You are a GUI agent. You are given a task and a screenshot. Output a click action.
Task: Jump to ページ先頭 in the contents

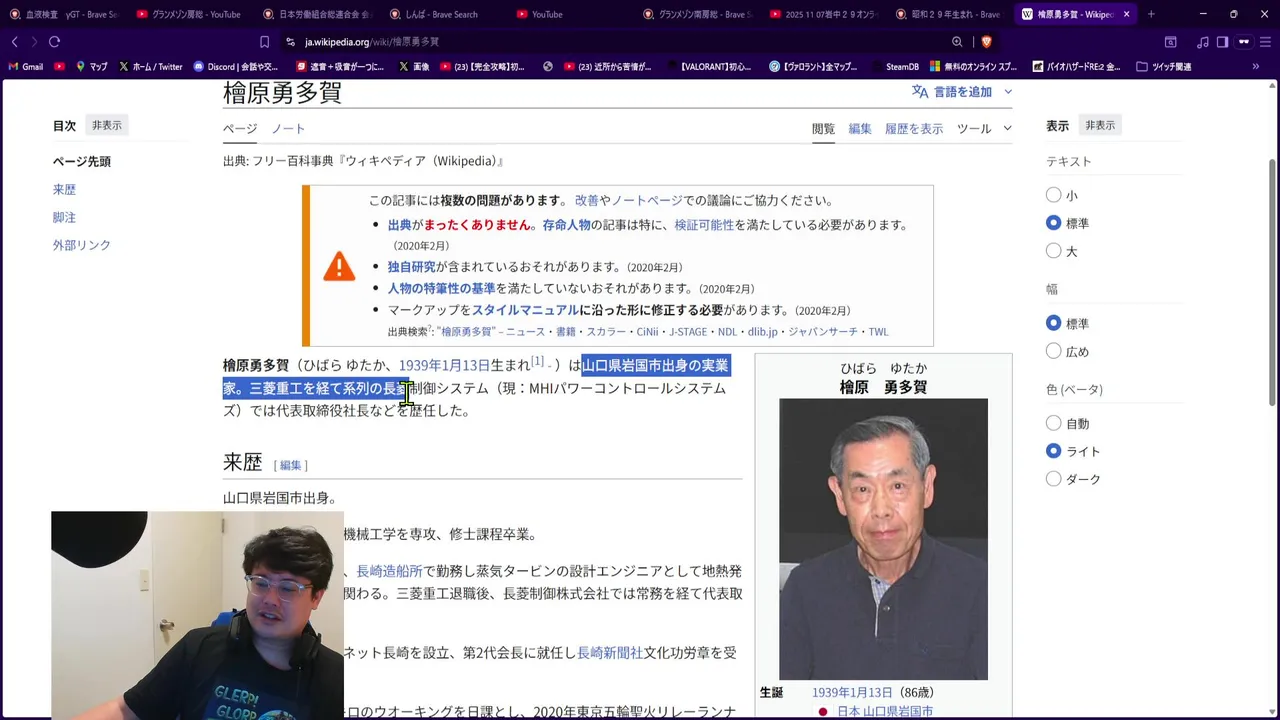point(82,161)
